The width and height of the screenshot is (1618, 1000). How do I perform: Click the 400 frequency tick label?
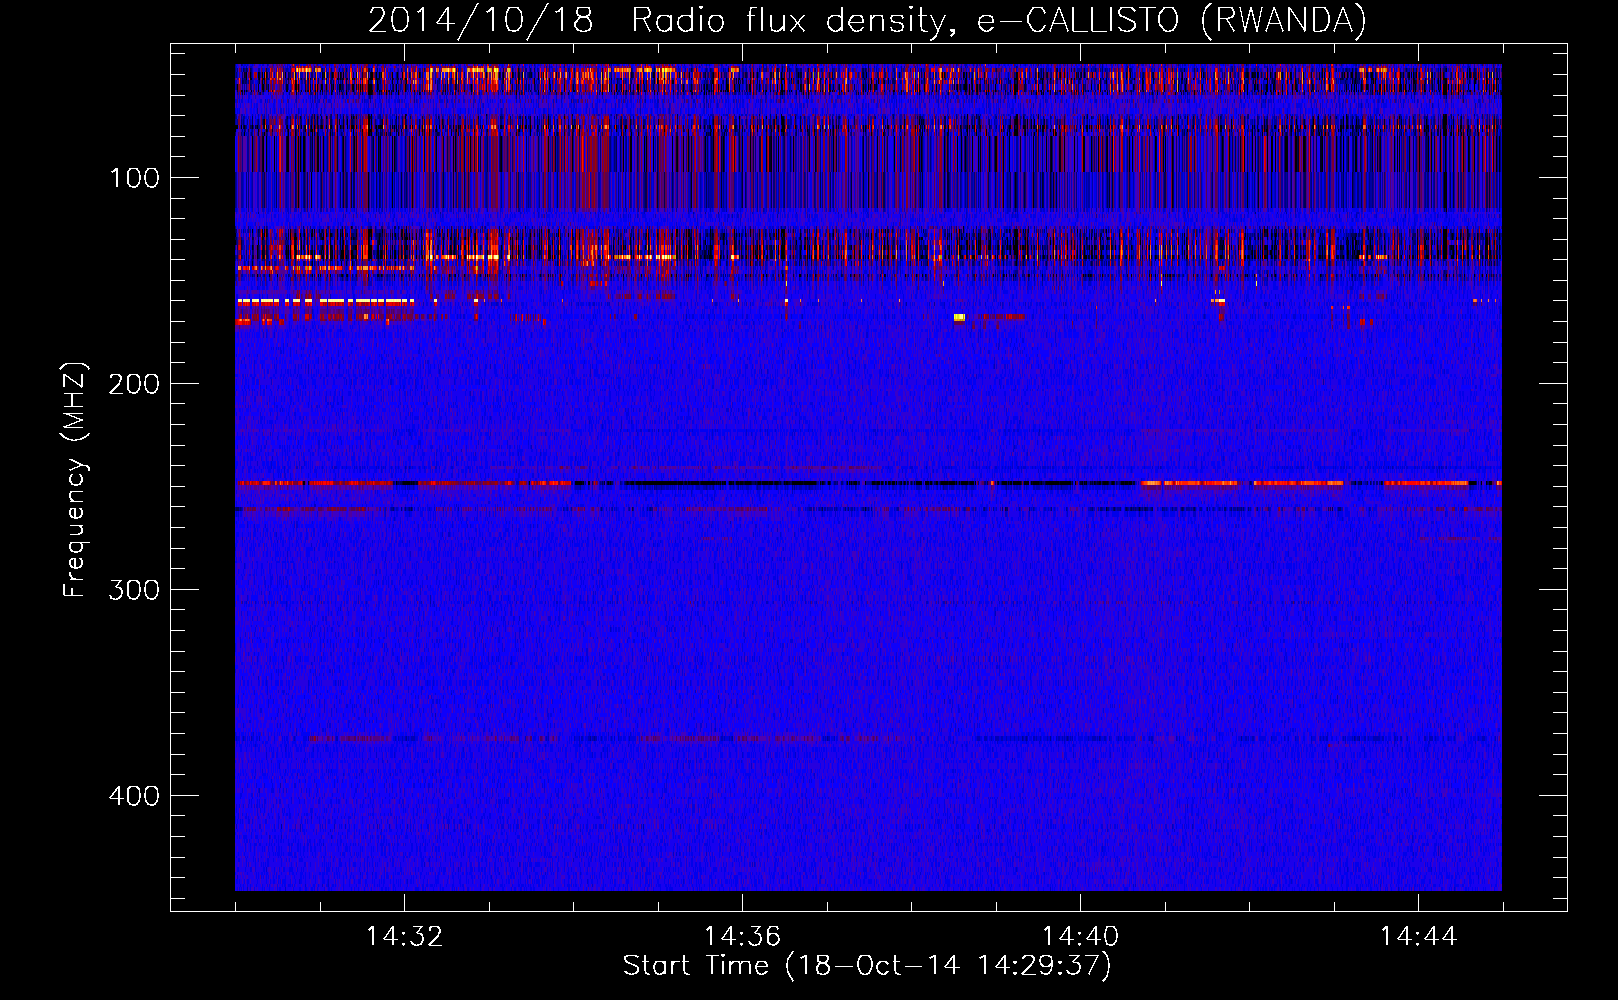[x=135, y=796]
